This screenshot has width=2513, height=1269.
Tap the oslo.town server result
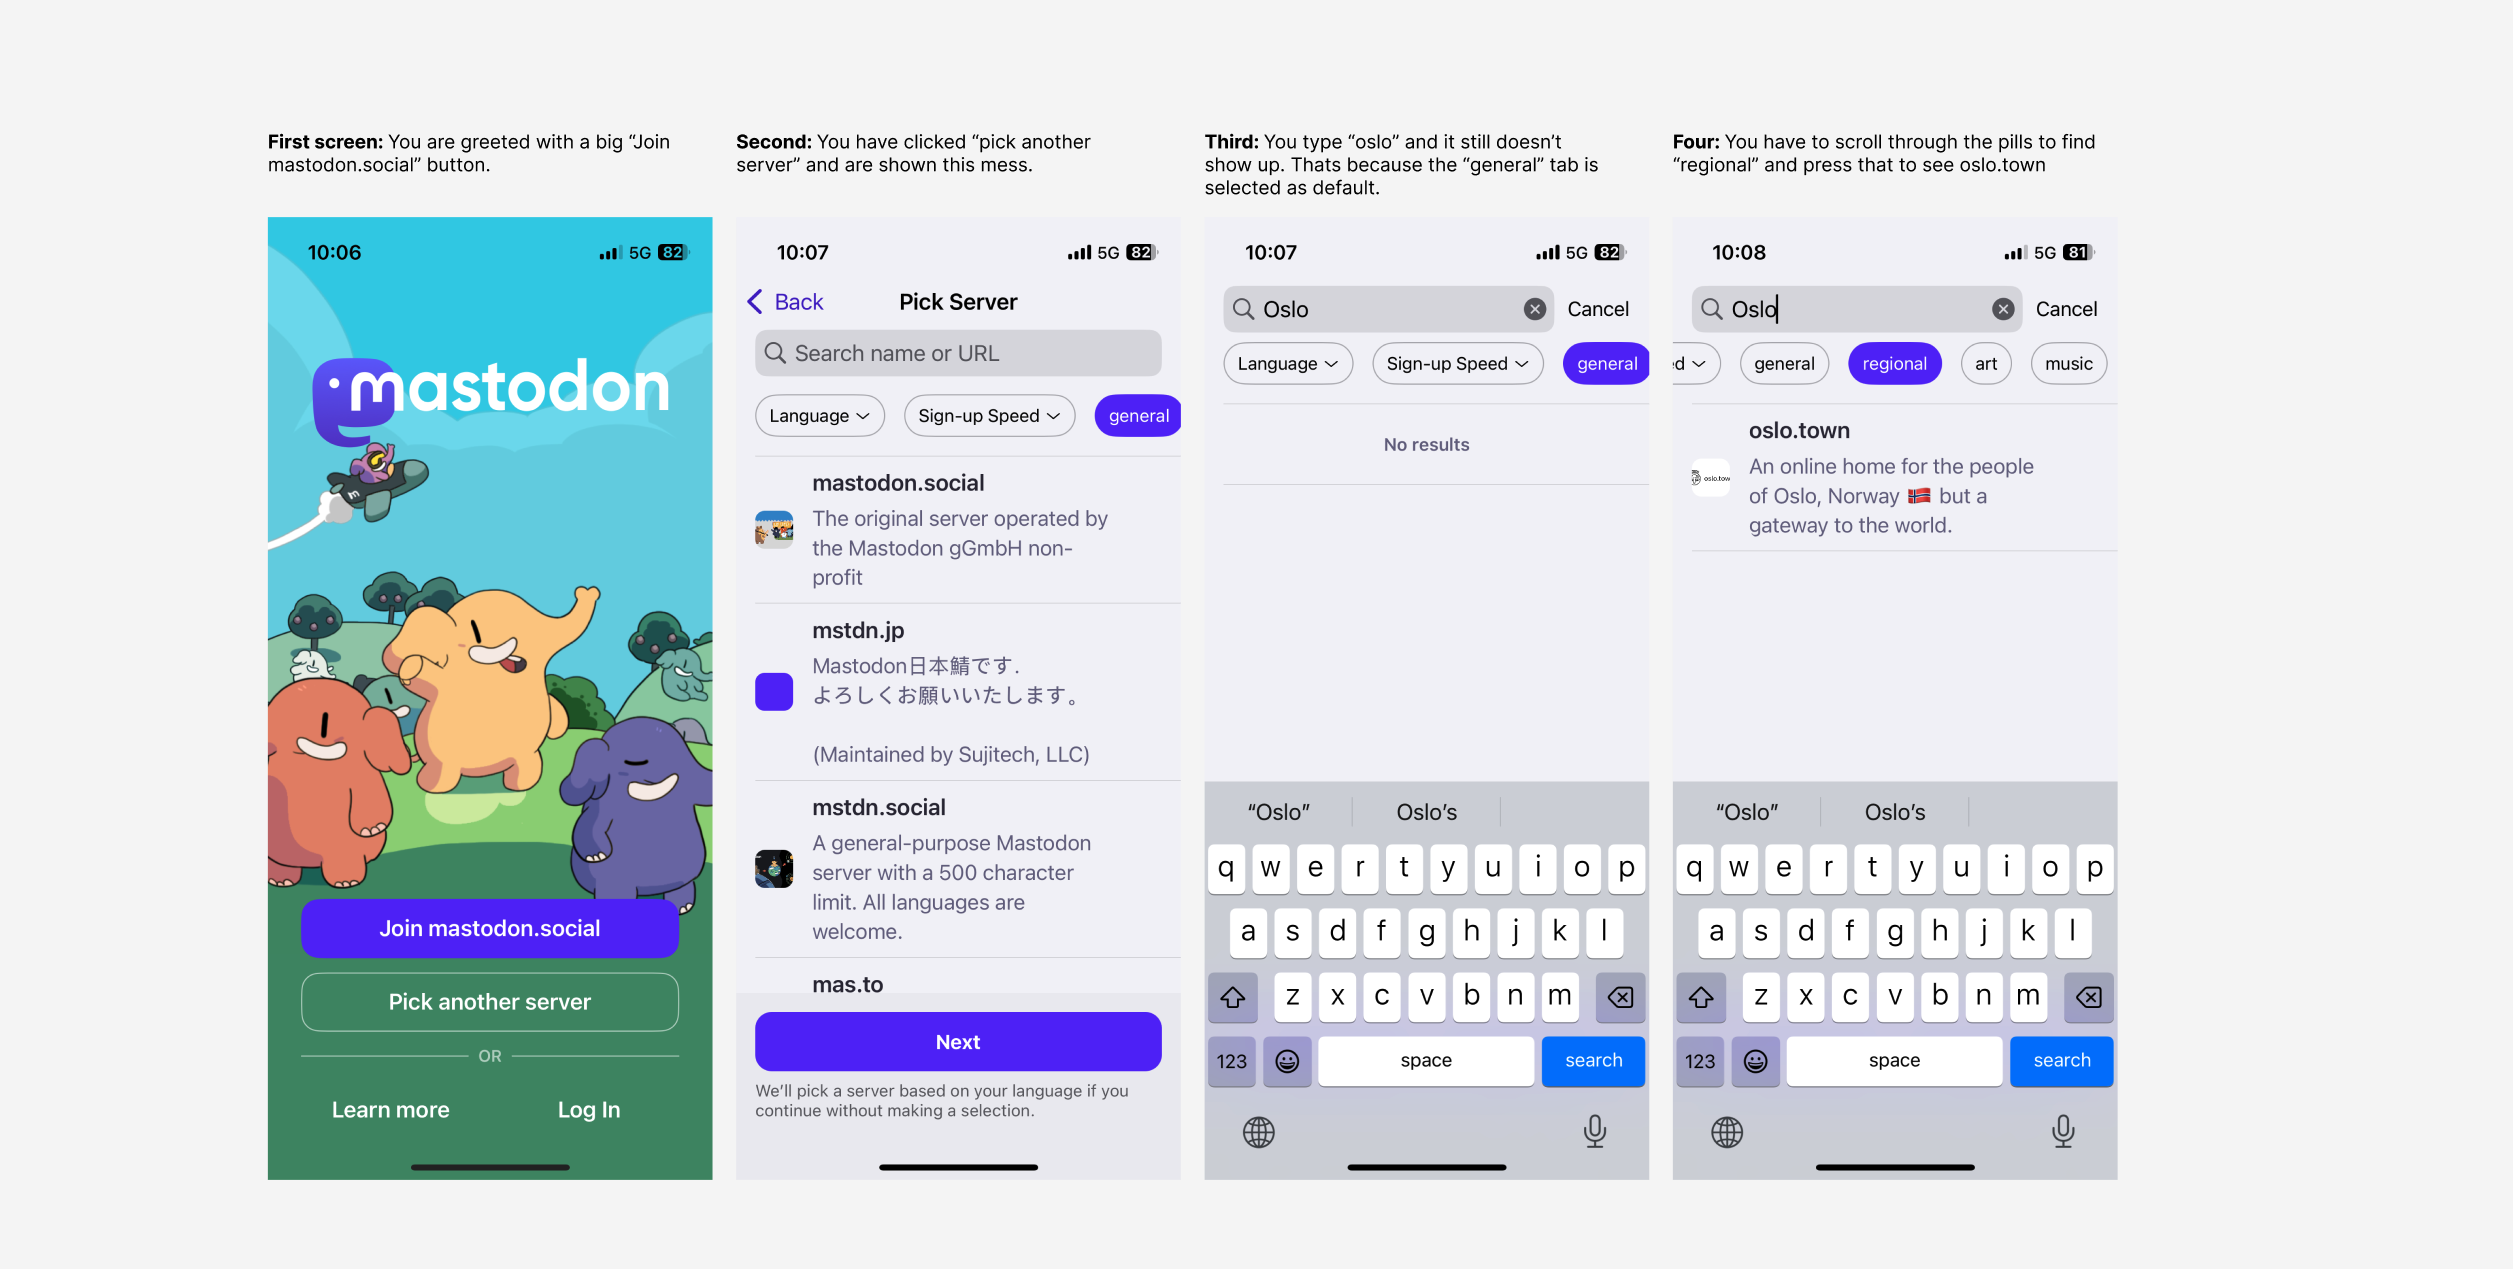click(x=1893, y=476)
